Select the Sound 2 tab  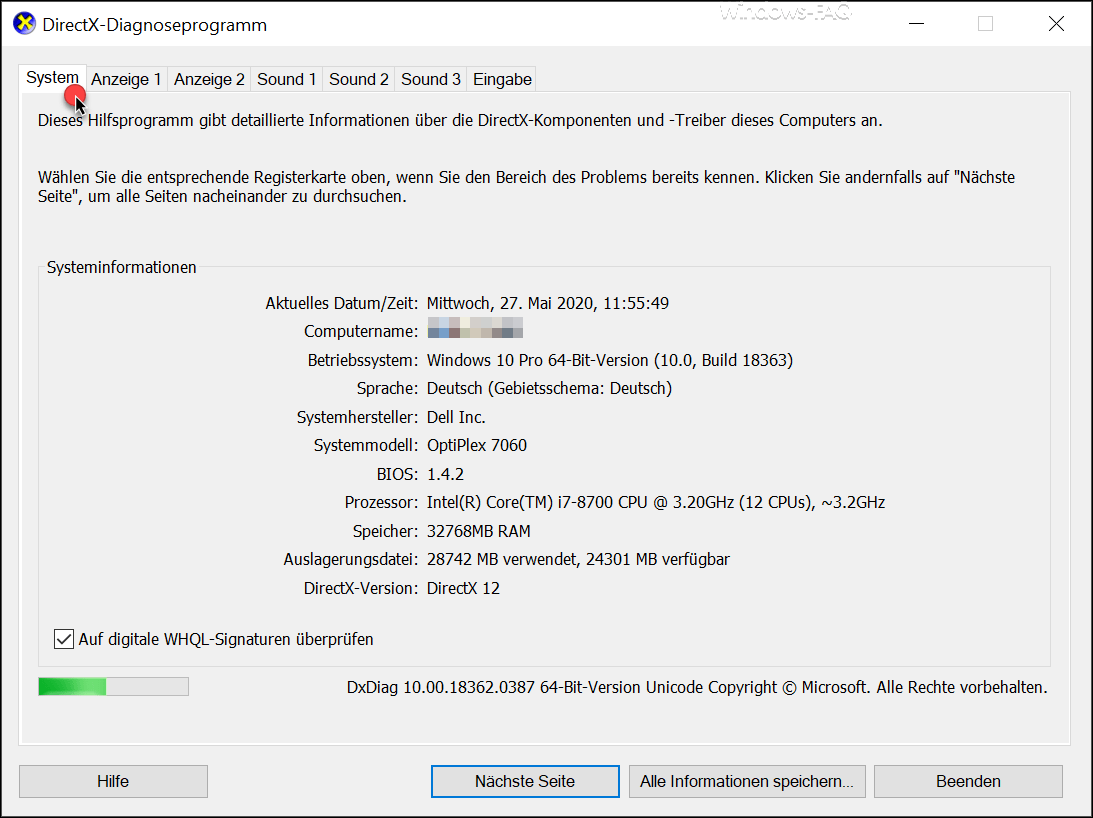pyautogui.click(x=358, y=79)
